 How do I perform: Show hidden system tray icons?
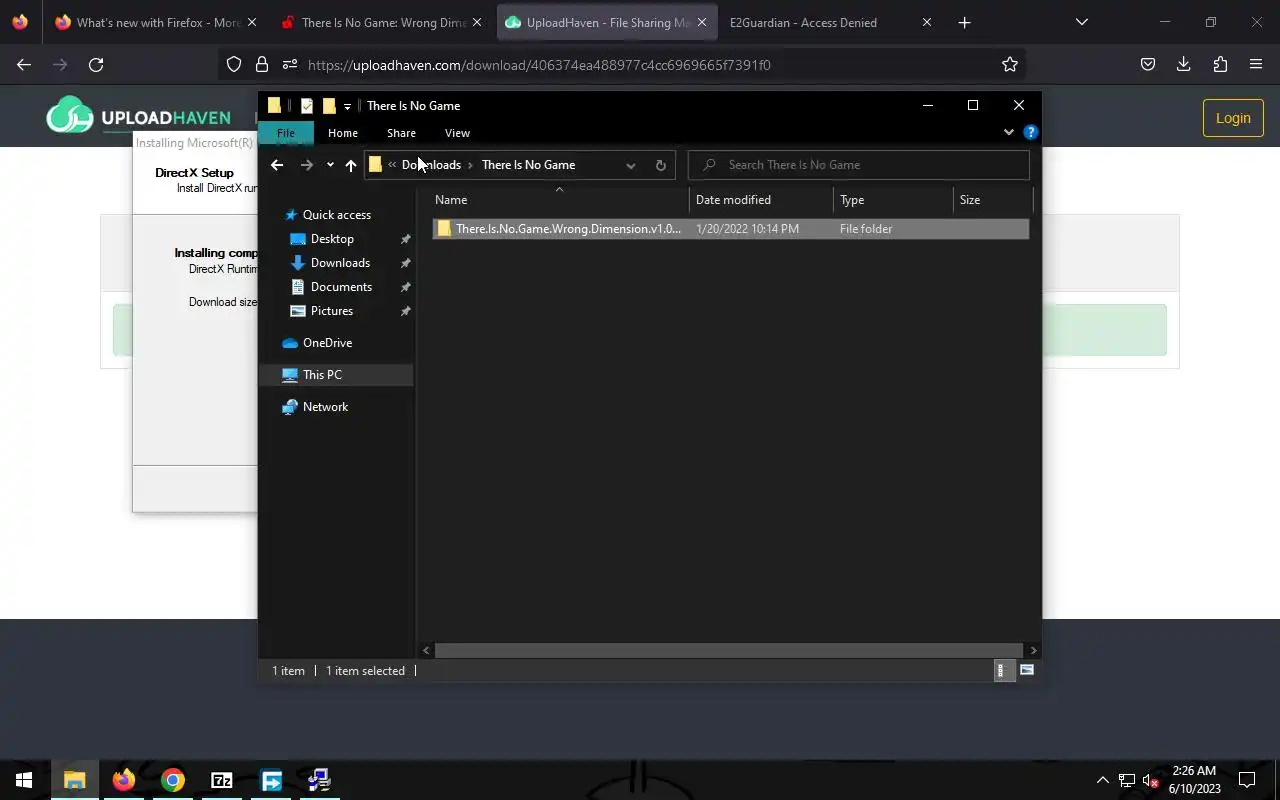point(1103,780)
